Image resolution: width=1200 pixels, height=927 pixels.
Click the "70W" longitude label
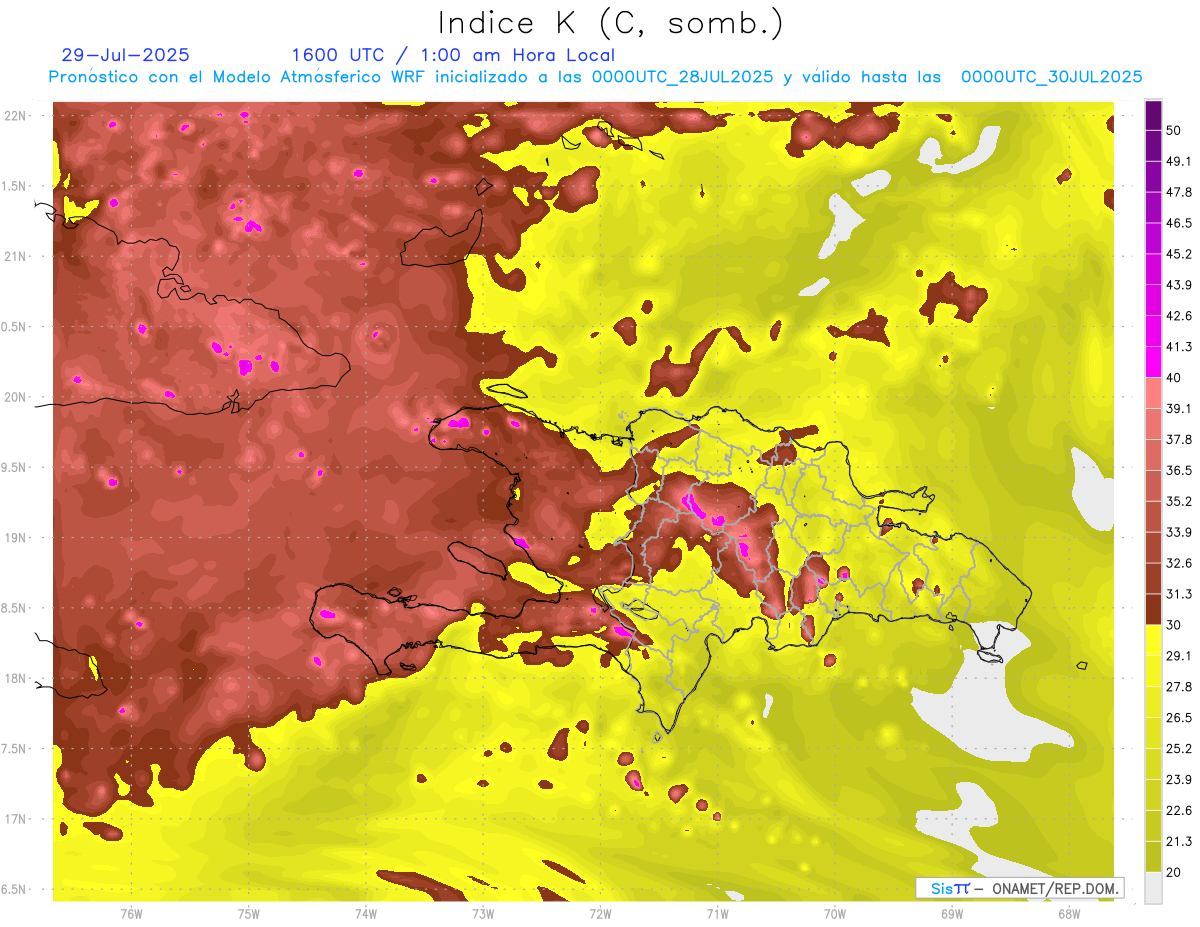pos(835,914)
